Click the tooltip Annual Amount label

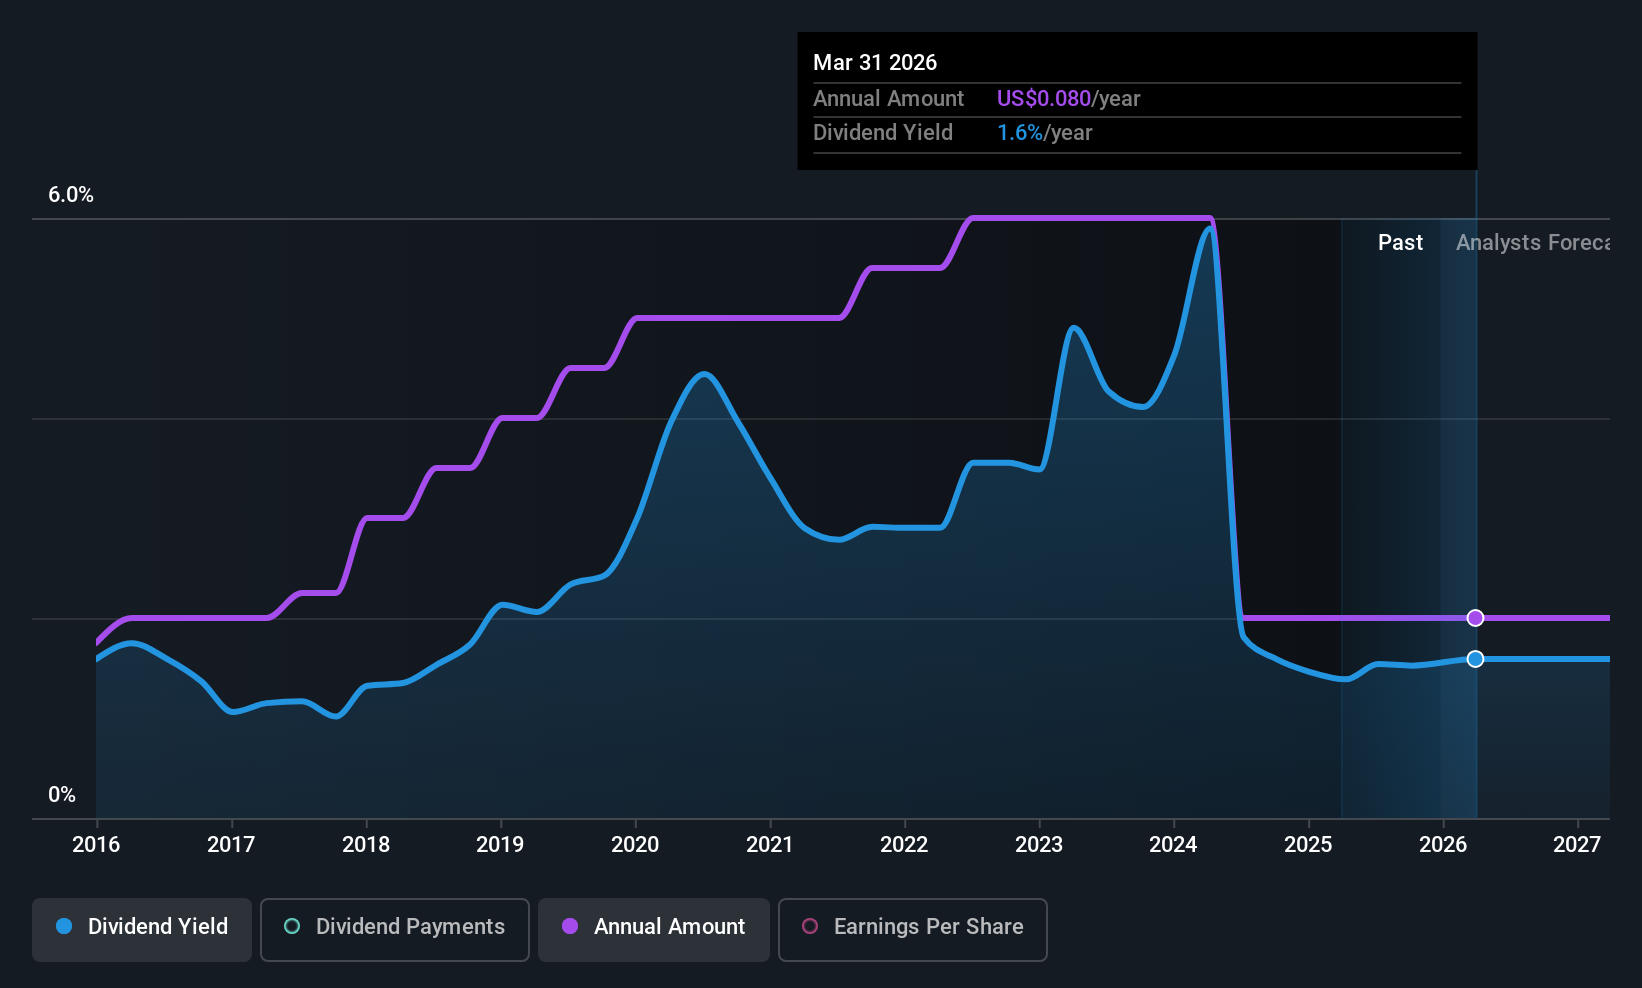(x=888, y=99)
